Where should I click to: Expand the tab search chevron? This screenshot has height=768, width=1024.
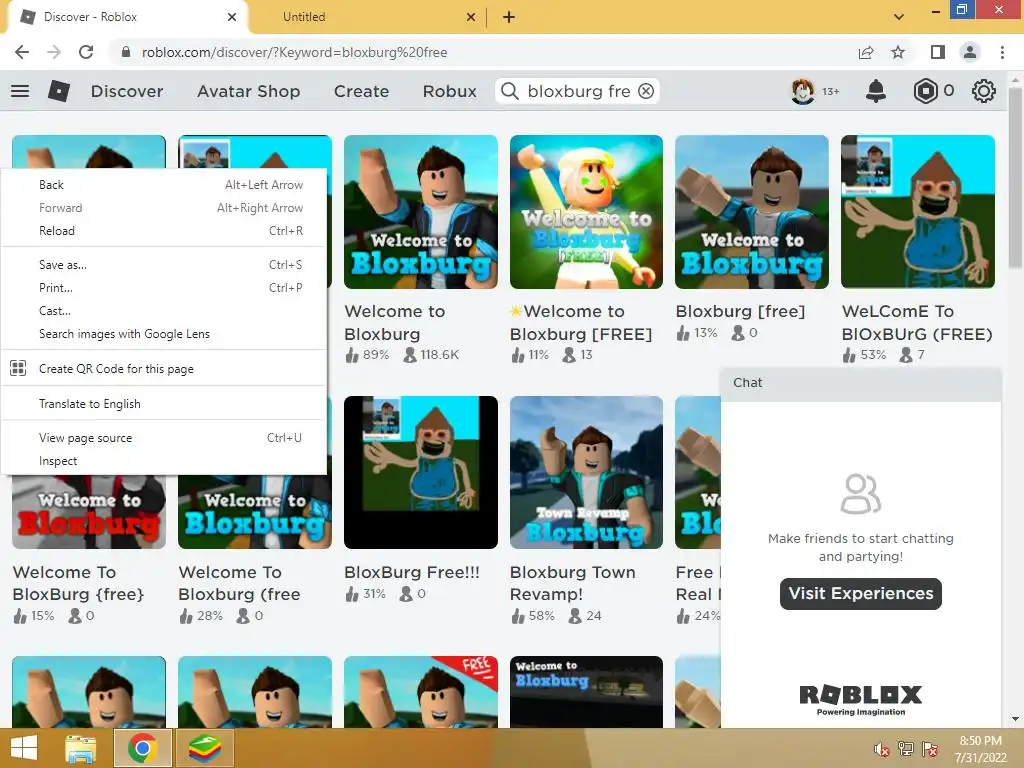tap(899, 17)
